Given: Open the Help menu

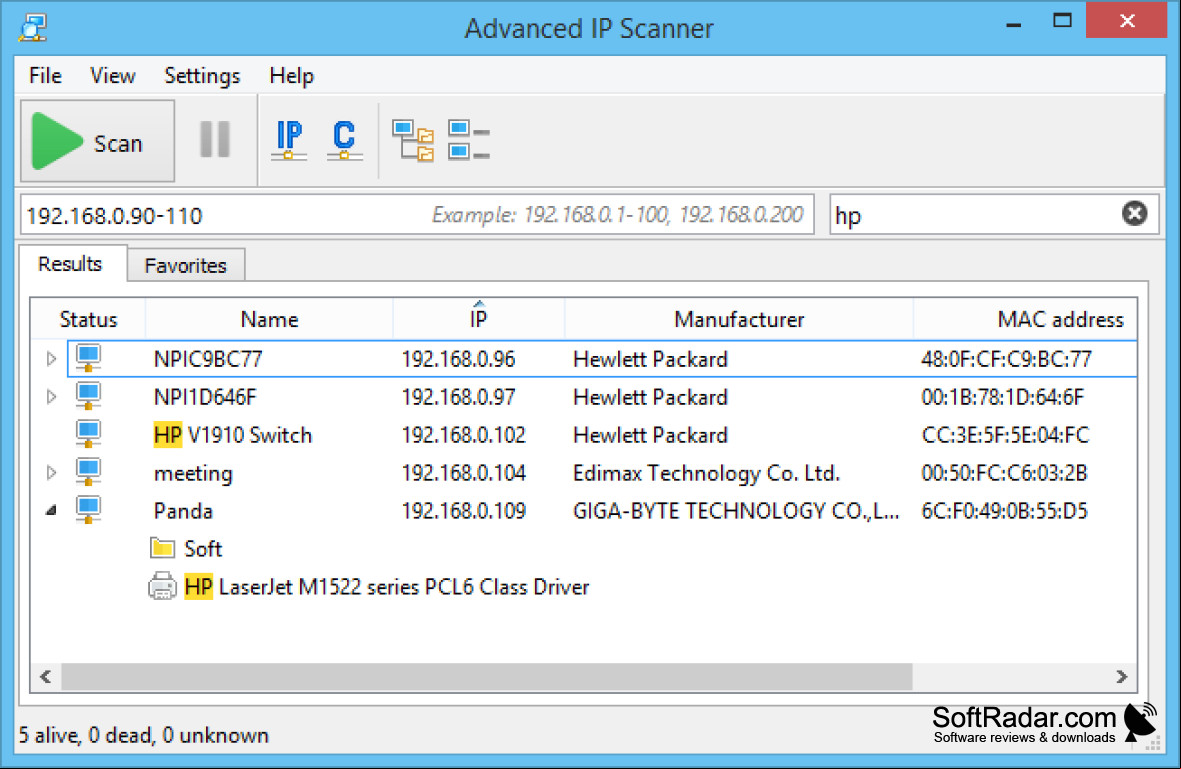Looking at the screenshot, I should [x=291, y=75].
